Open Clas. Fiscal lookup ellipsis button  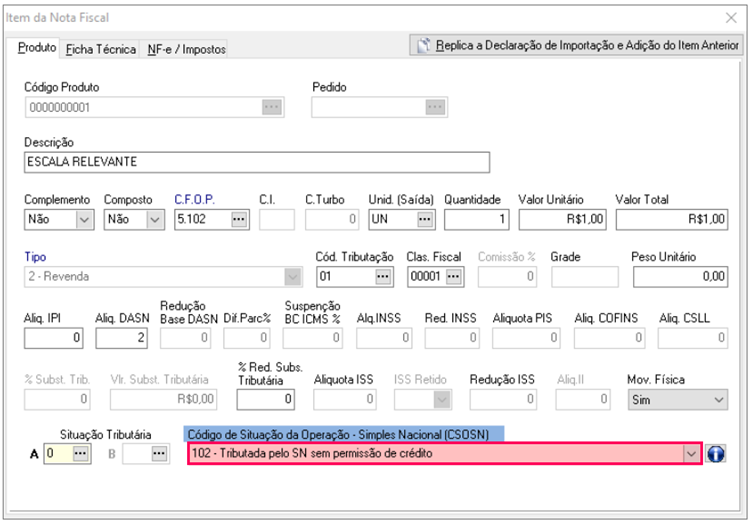pos(453,276)
